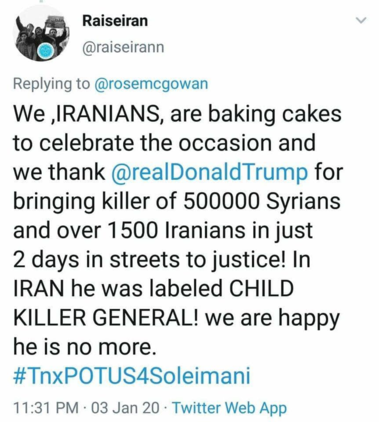Click the word IRANIANS in the tweet
The height and width of the screenshot is (422, 379).
click(x=107, y=114)
